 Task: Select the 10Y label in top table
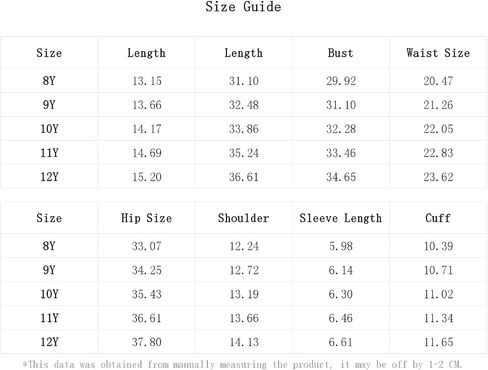coord(49,129)
